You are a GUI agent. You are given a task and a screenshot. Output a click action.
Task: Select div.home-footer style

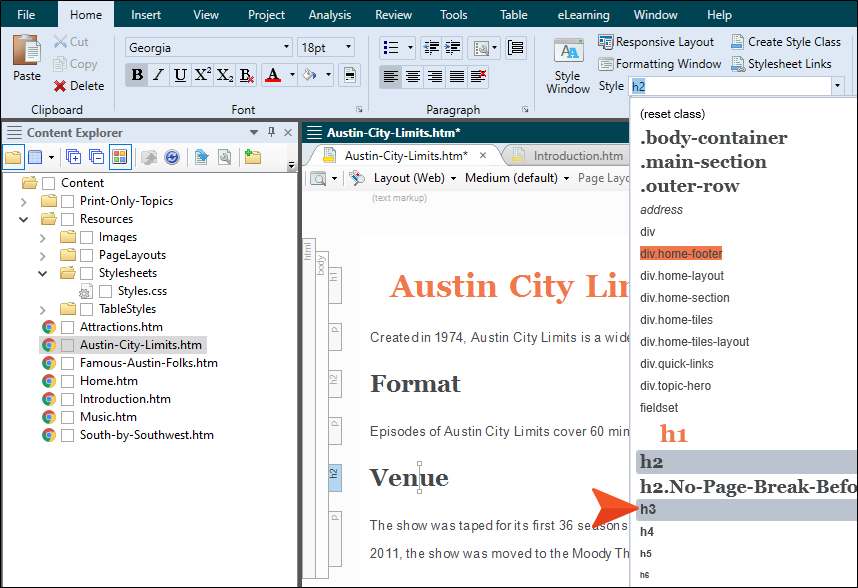[681, 254]
